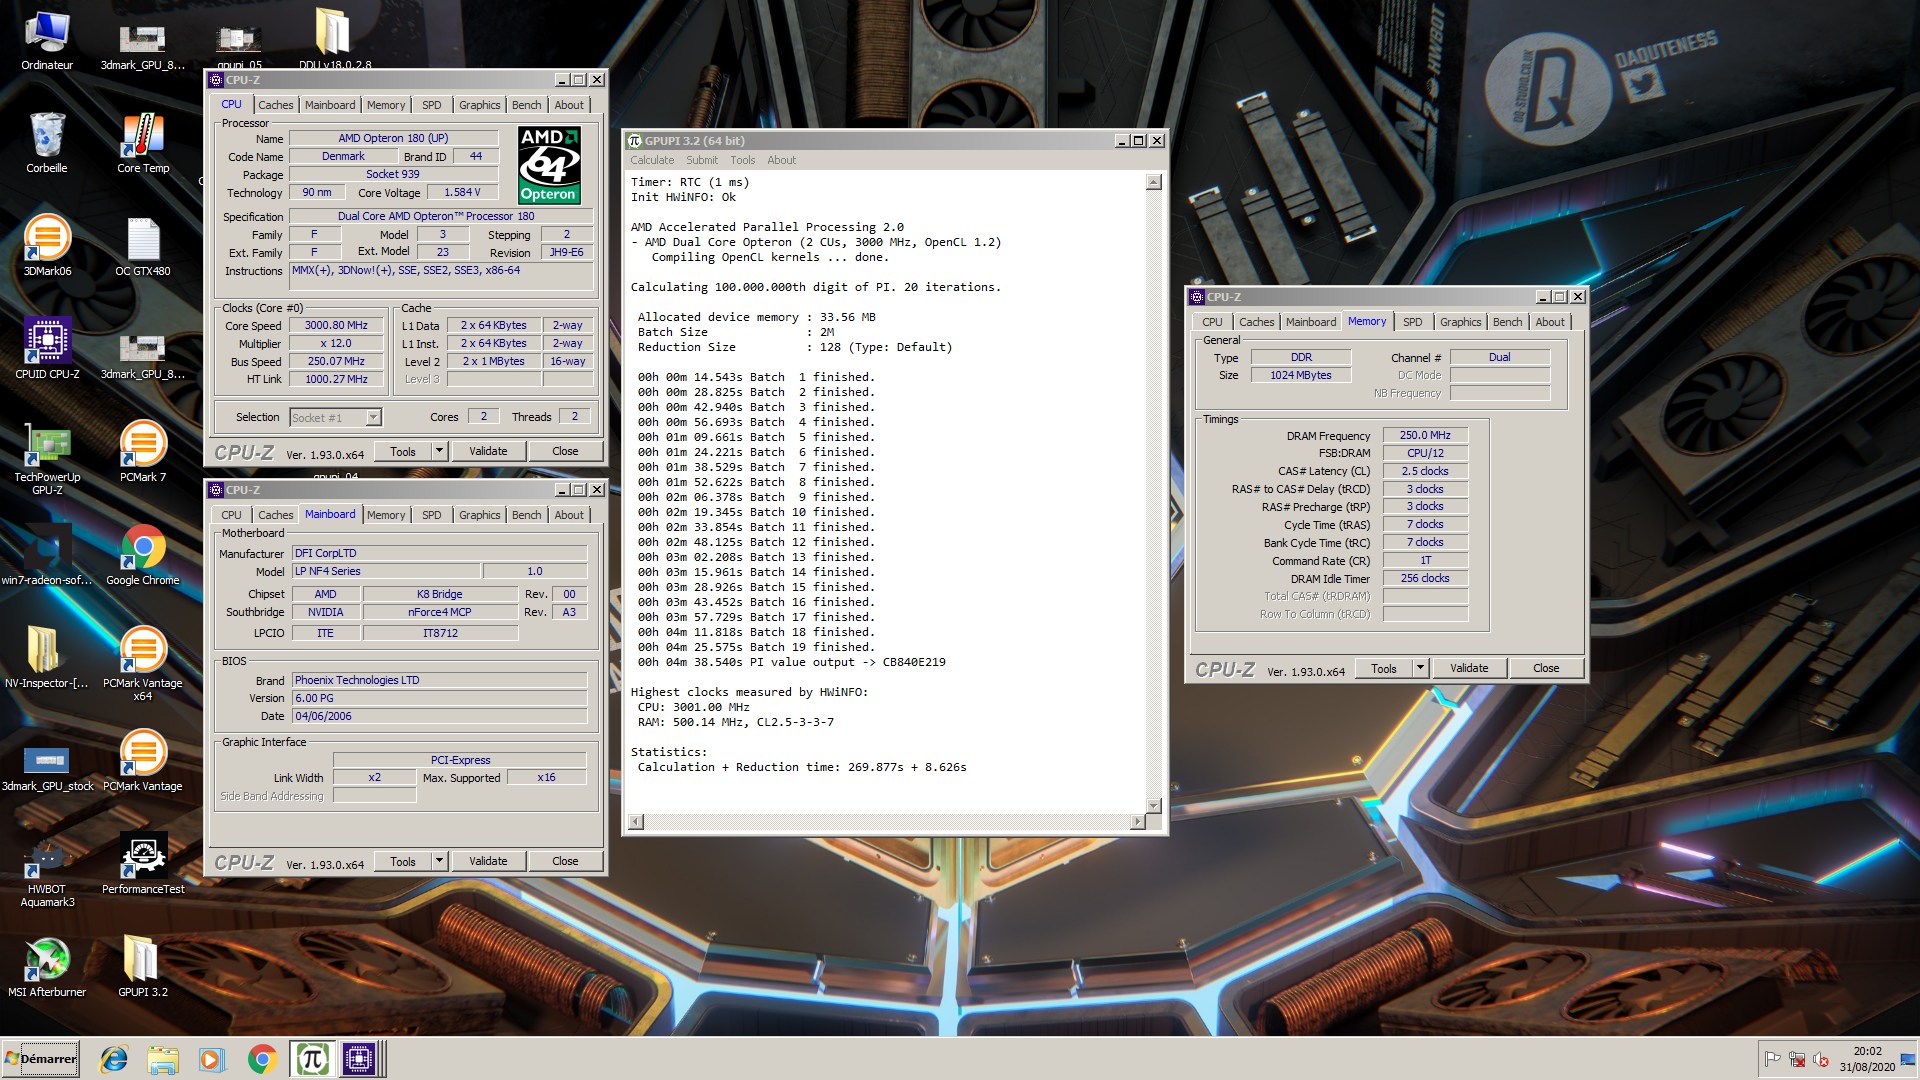
Task: Click the Core Speed 3000.80 MHz value
Action: coord(336,325)
